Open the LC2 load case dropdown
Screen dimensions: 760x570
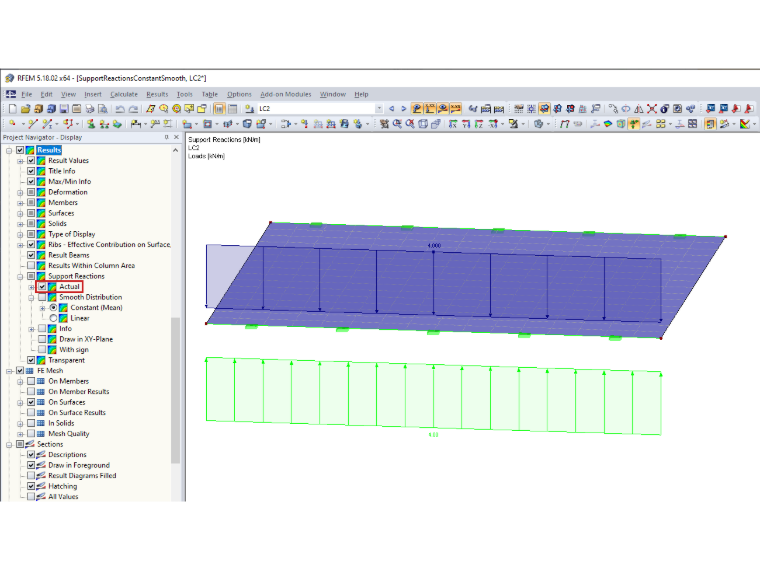coord(379,109)
